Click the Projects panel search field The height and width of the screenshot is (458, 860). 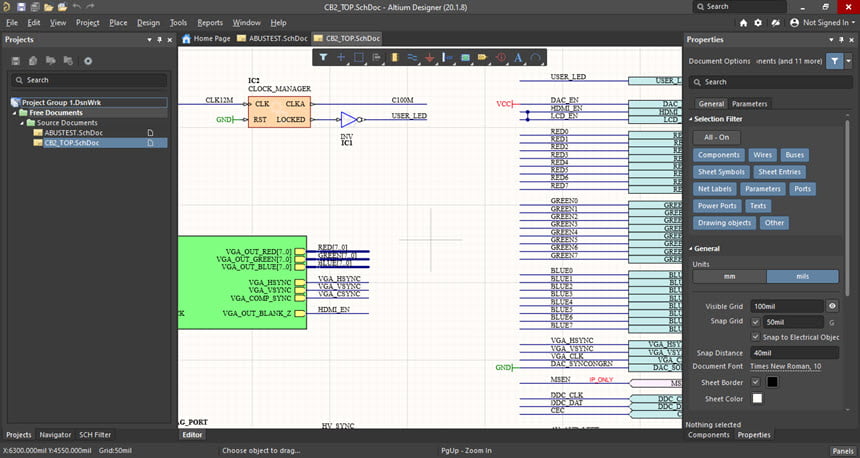coord(88,80)
